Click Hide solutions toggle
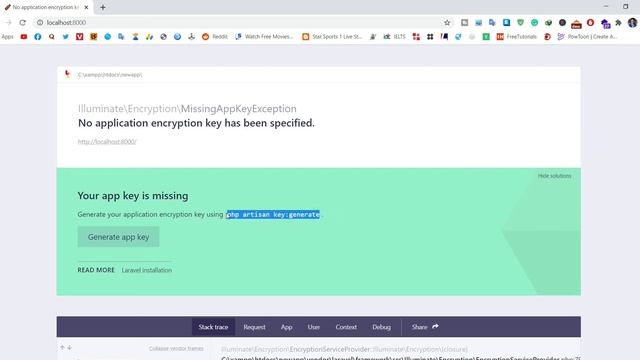Screen dimensions: 640x360 click(x=554, y=176)
